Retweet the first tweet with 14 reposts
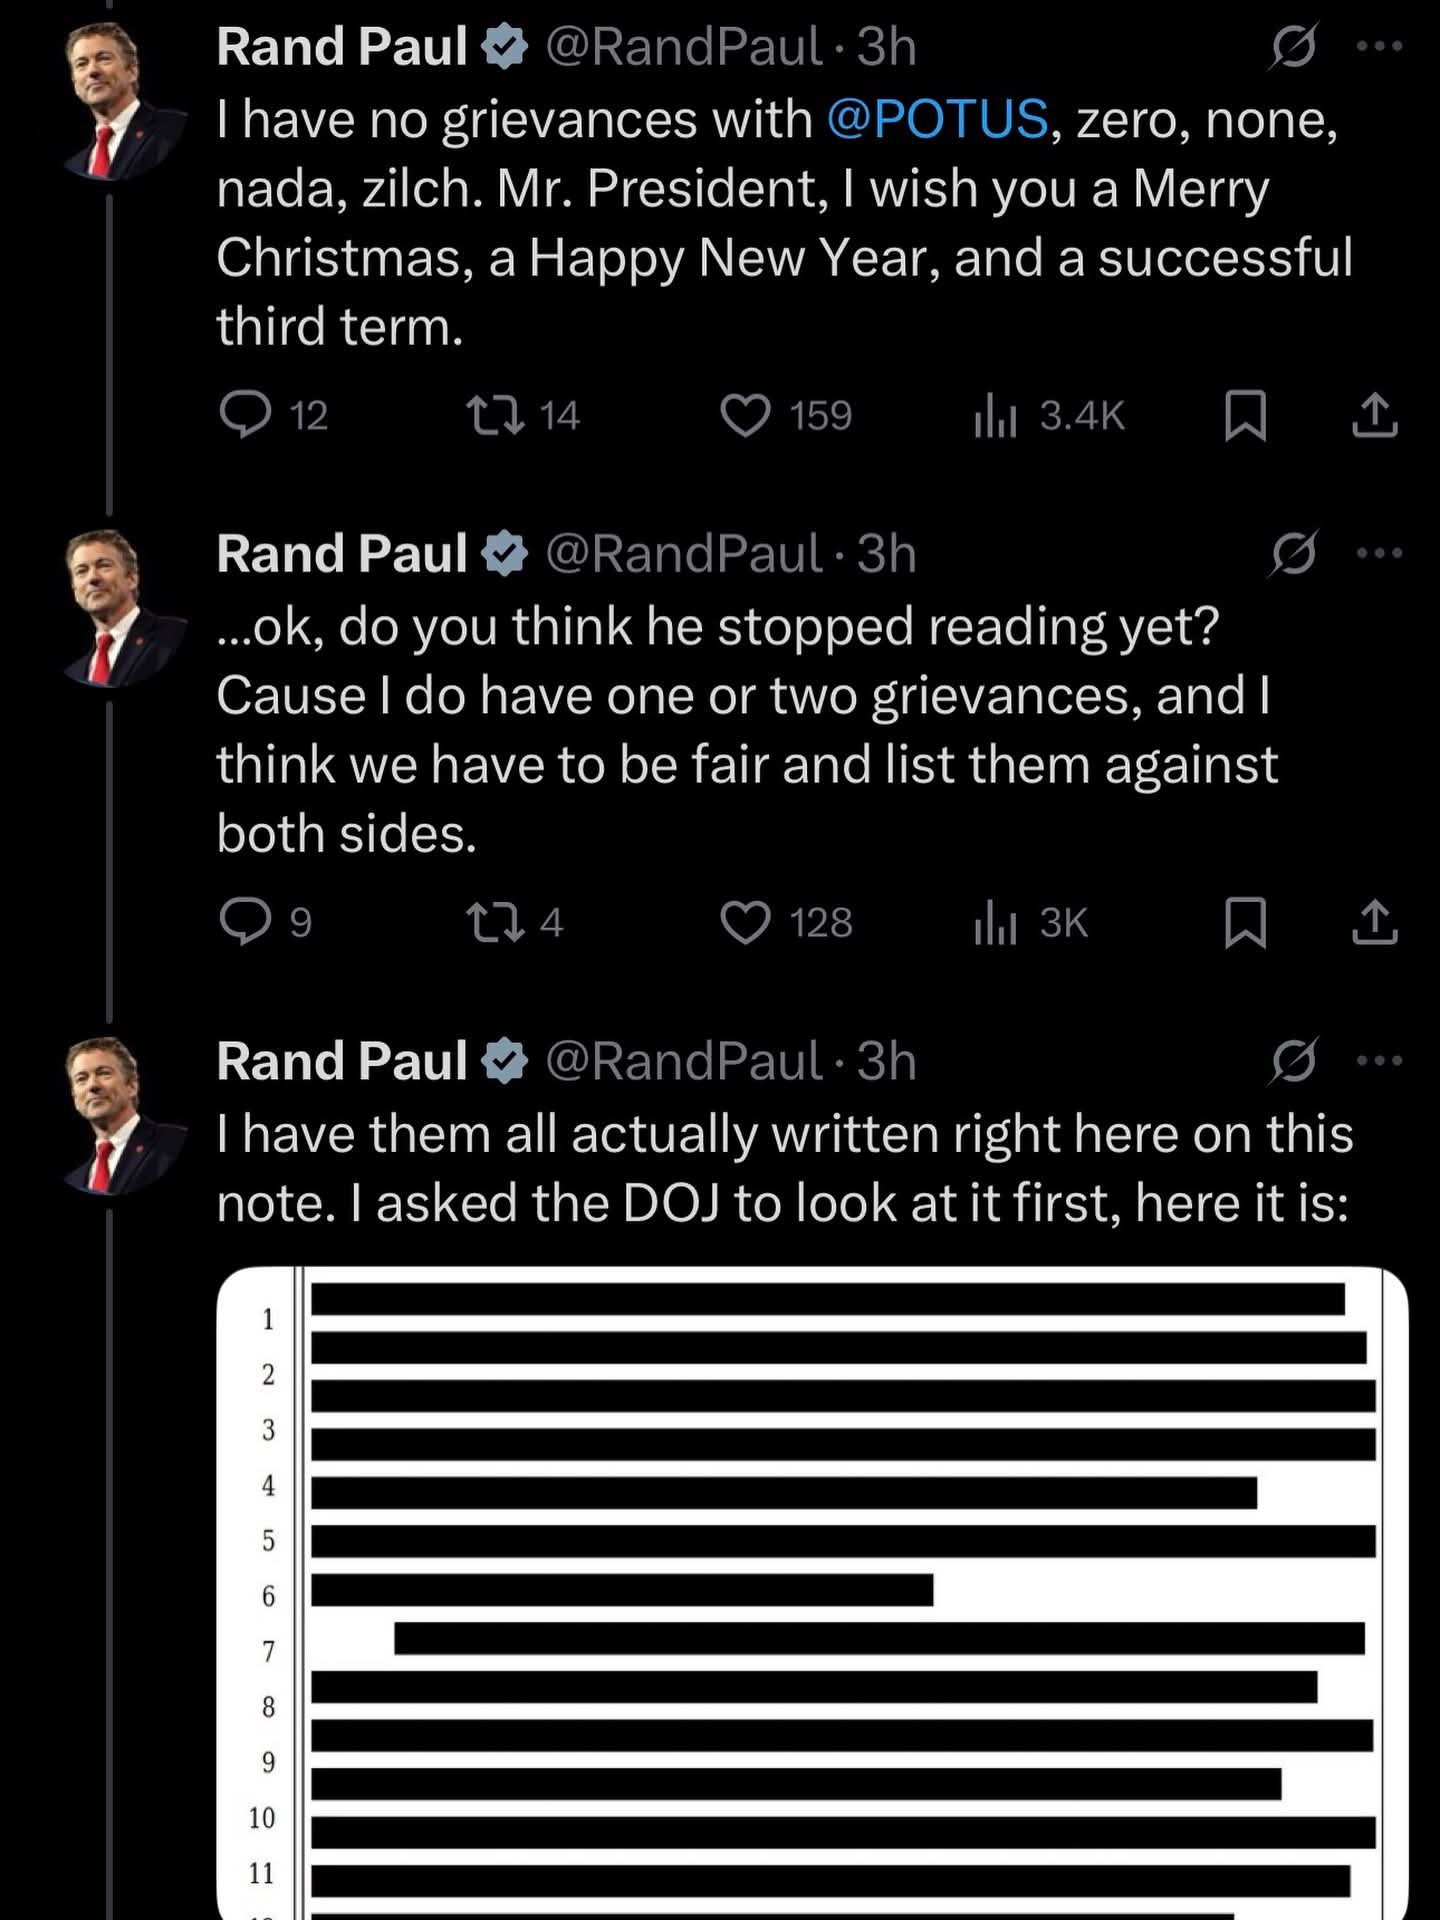The height and width of the screenshot is (1920, 1440). (497, 415)
